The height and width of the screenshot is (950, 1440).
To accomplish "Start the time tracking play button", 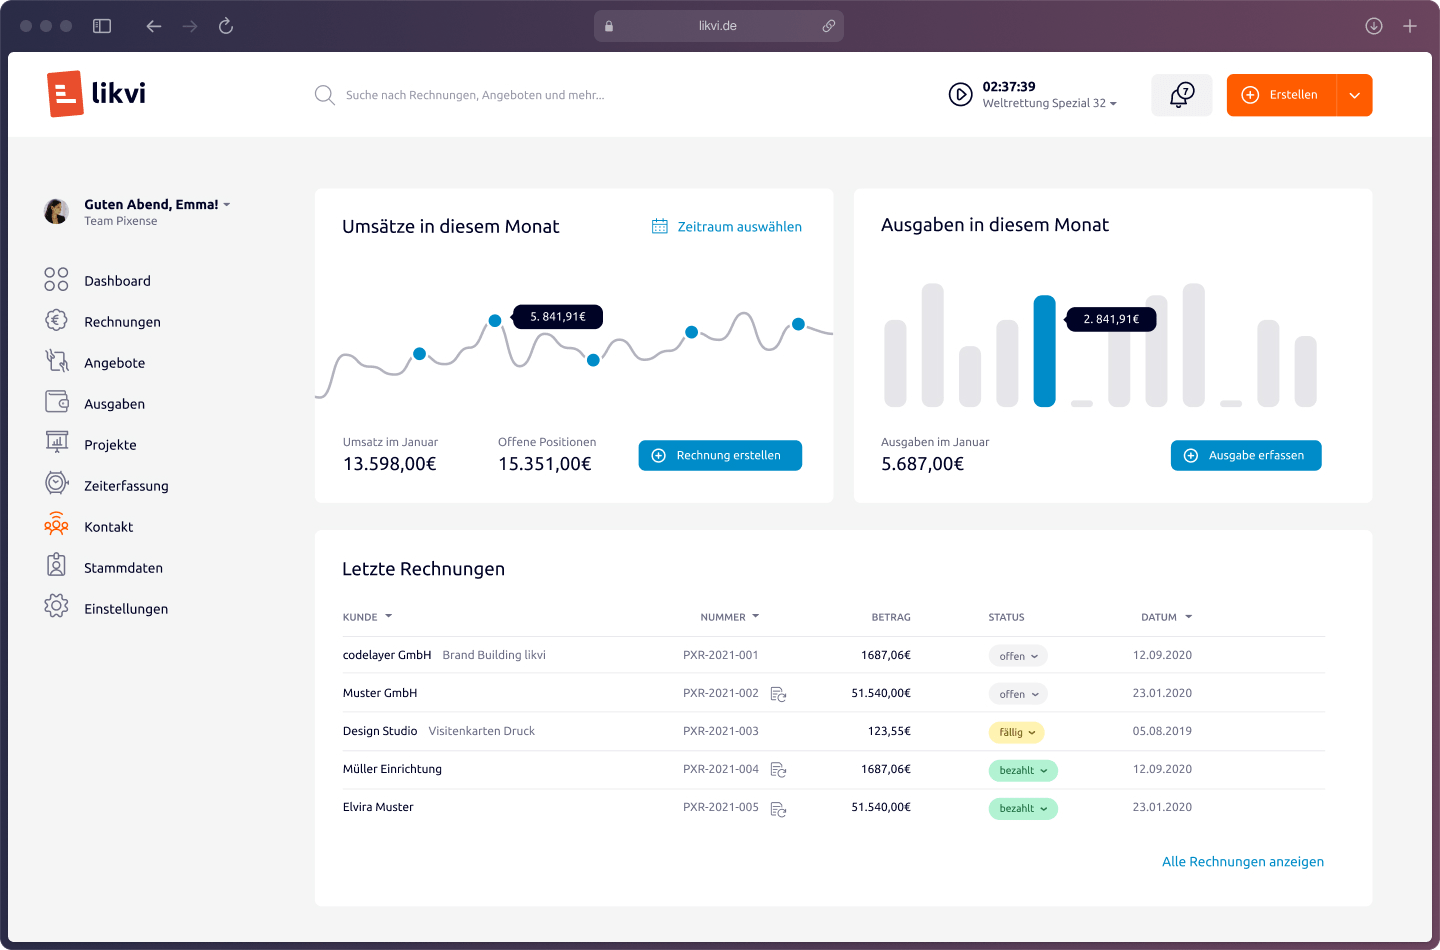I will (960, 95).
